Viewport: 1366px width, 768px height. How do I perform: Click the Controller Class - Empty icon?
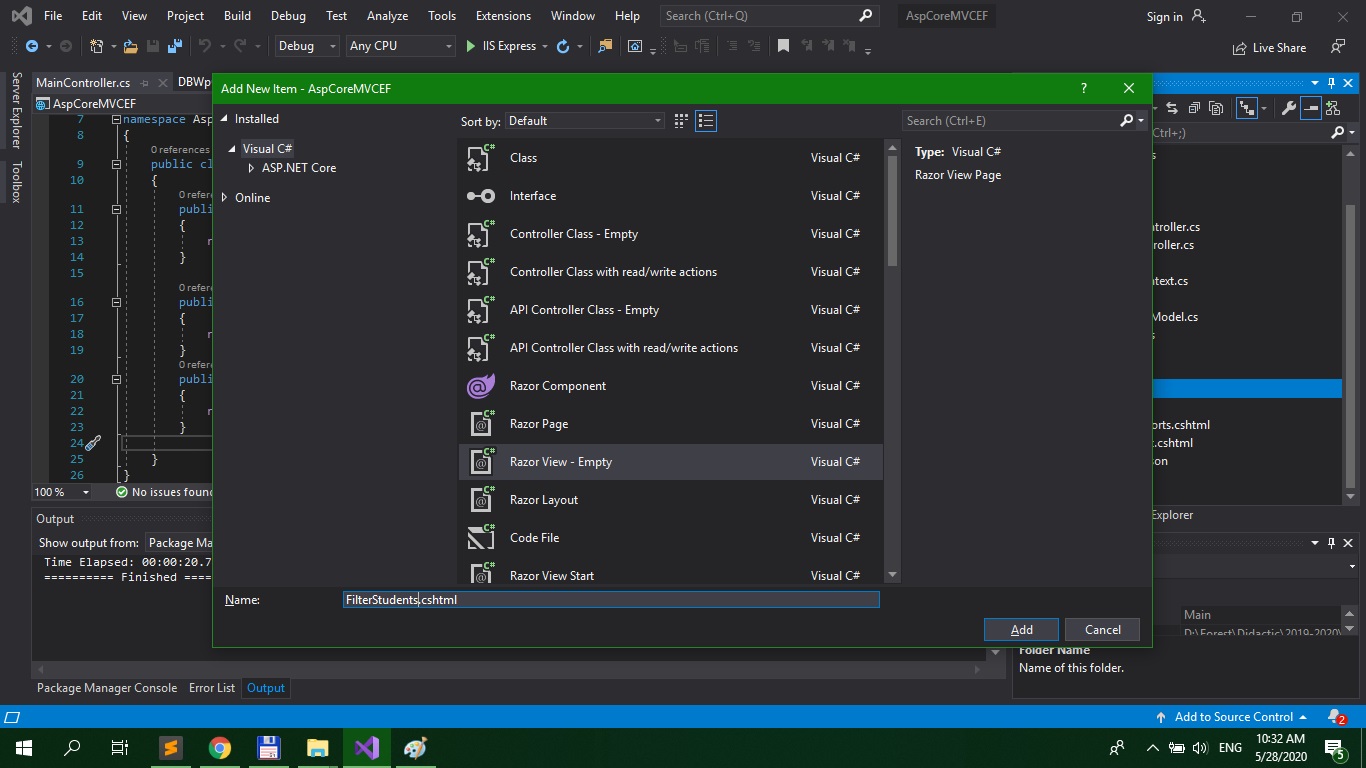point(481,234)
